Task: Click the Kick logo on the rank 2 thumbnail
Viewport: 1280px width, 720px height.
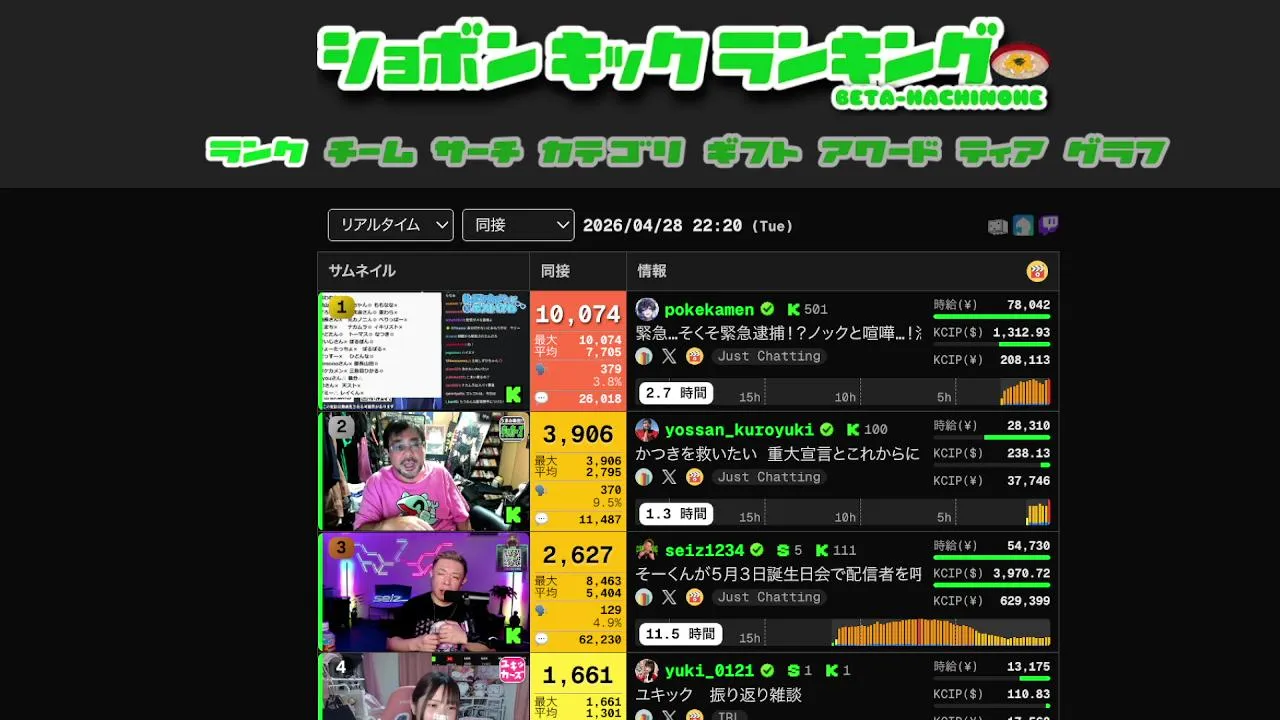Action: [x=514, y=515]
